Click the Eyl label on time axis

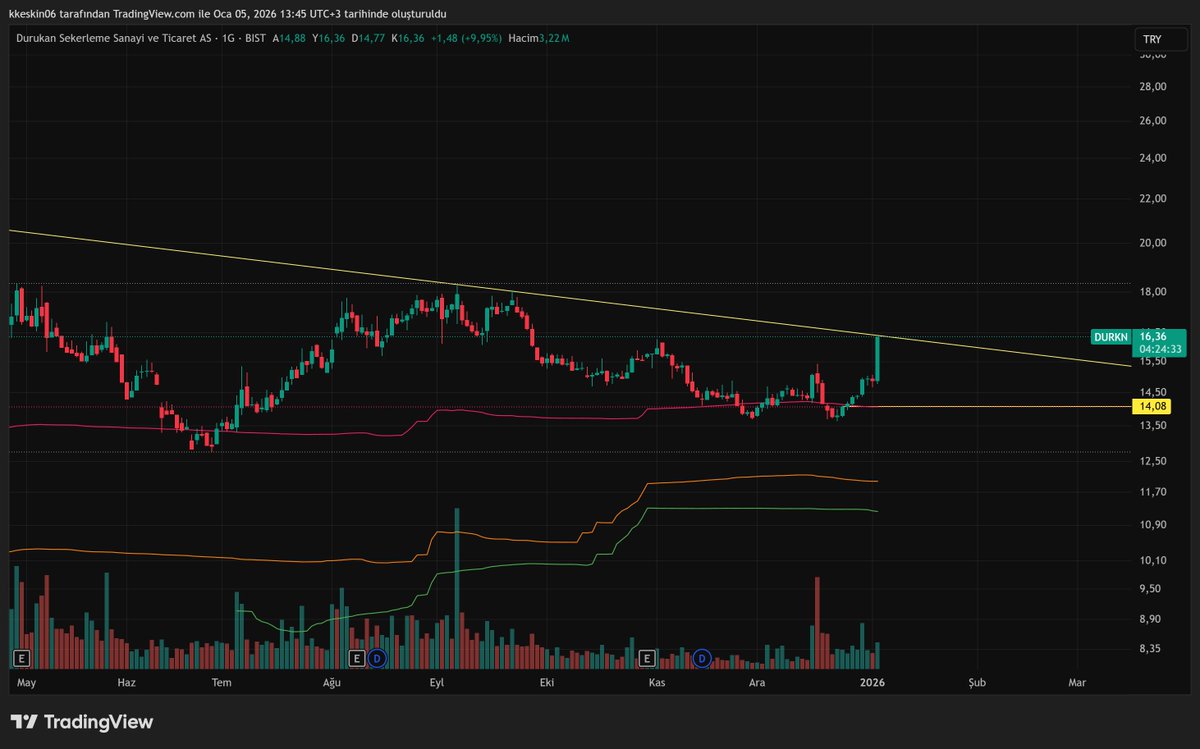click(x=436, y=683)
